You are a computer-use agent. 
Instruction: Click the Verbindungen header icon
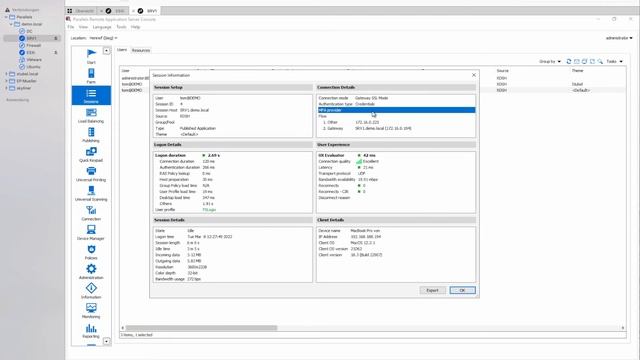(x=7, y=9)
